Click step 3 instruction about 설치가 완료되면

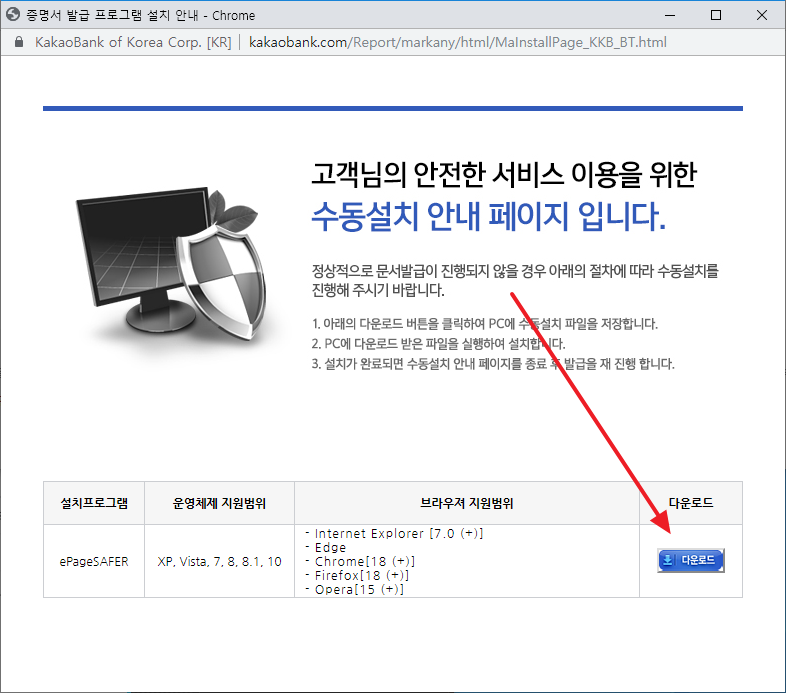tap(493, 364)
